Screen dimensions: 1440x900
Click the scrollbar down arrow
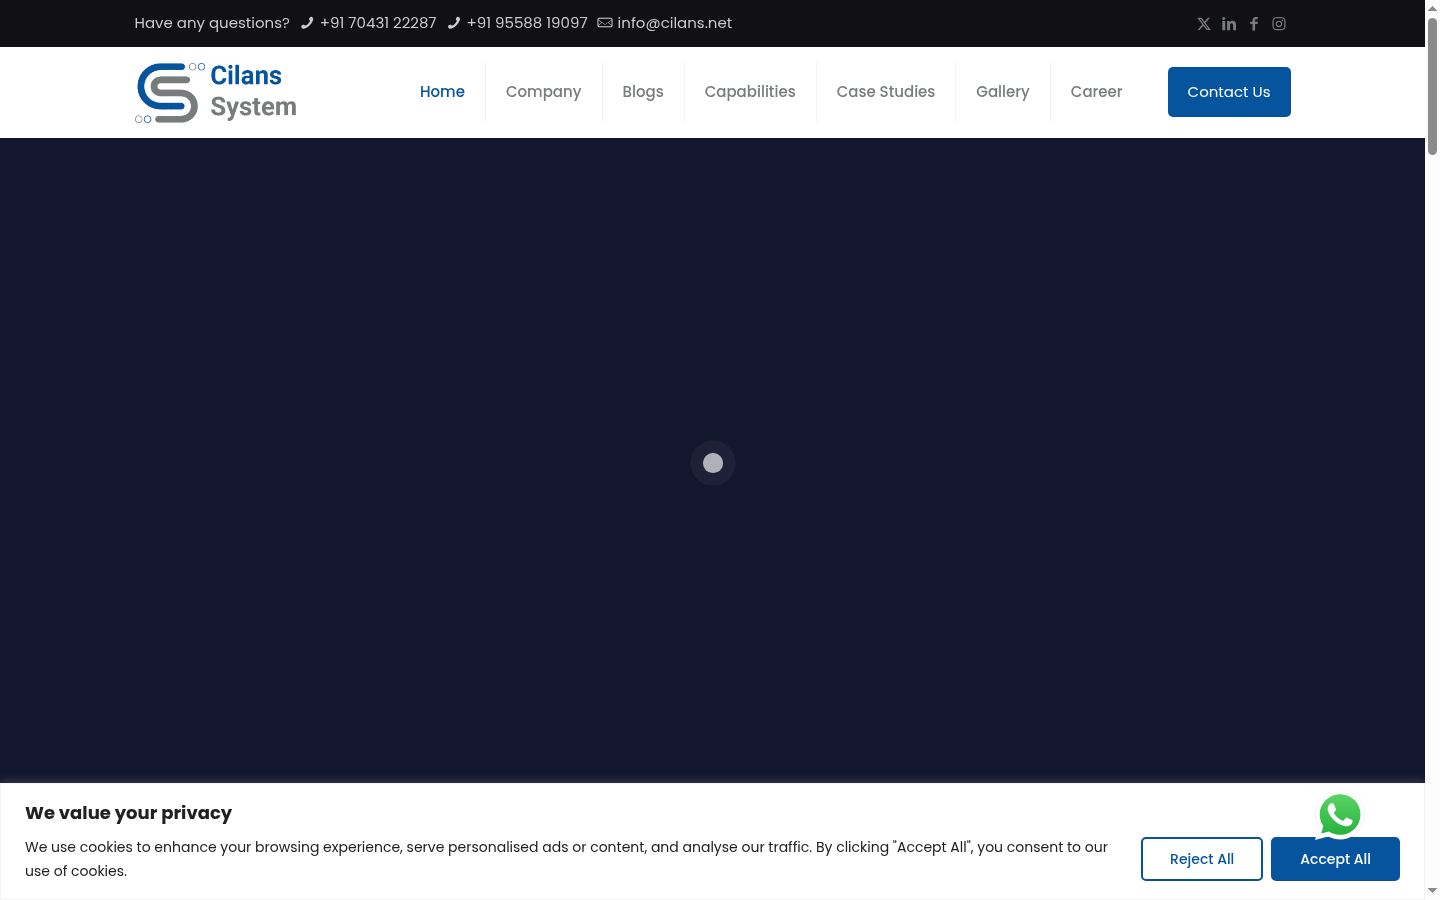tap(1432, 891)
